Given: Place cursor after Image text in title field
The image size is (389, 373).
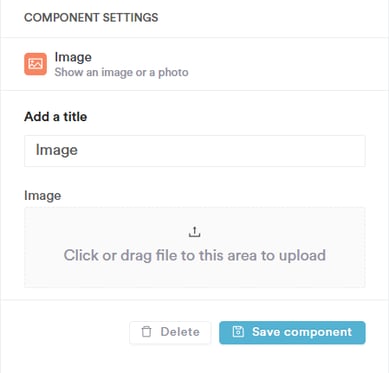Looking at the screenshot, I should tap(79, 150).
